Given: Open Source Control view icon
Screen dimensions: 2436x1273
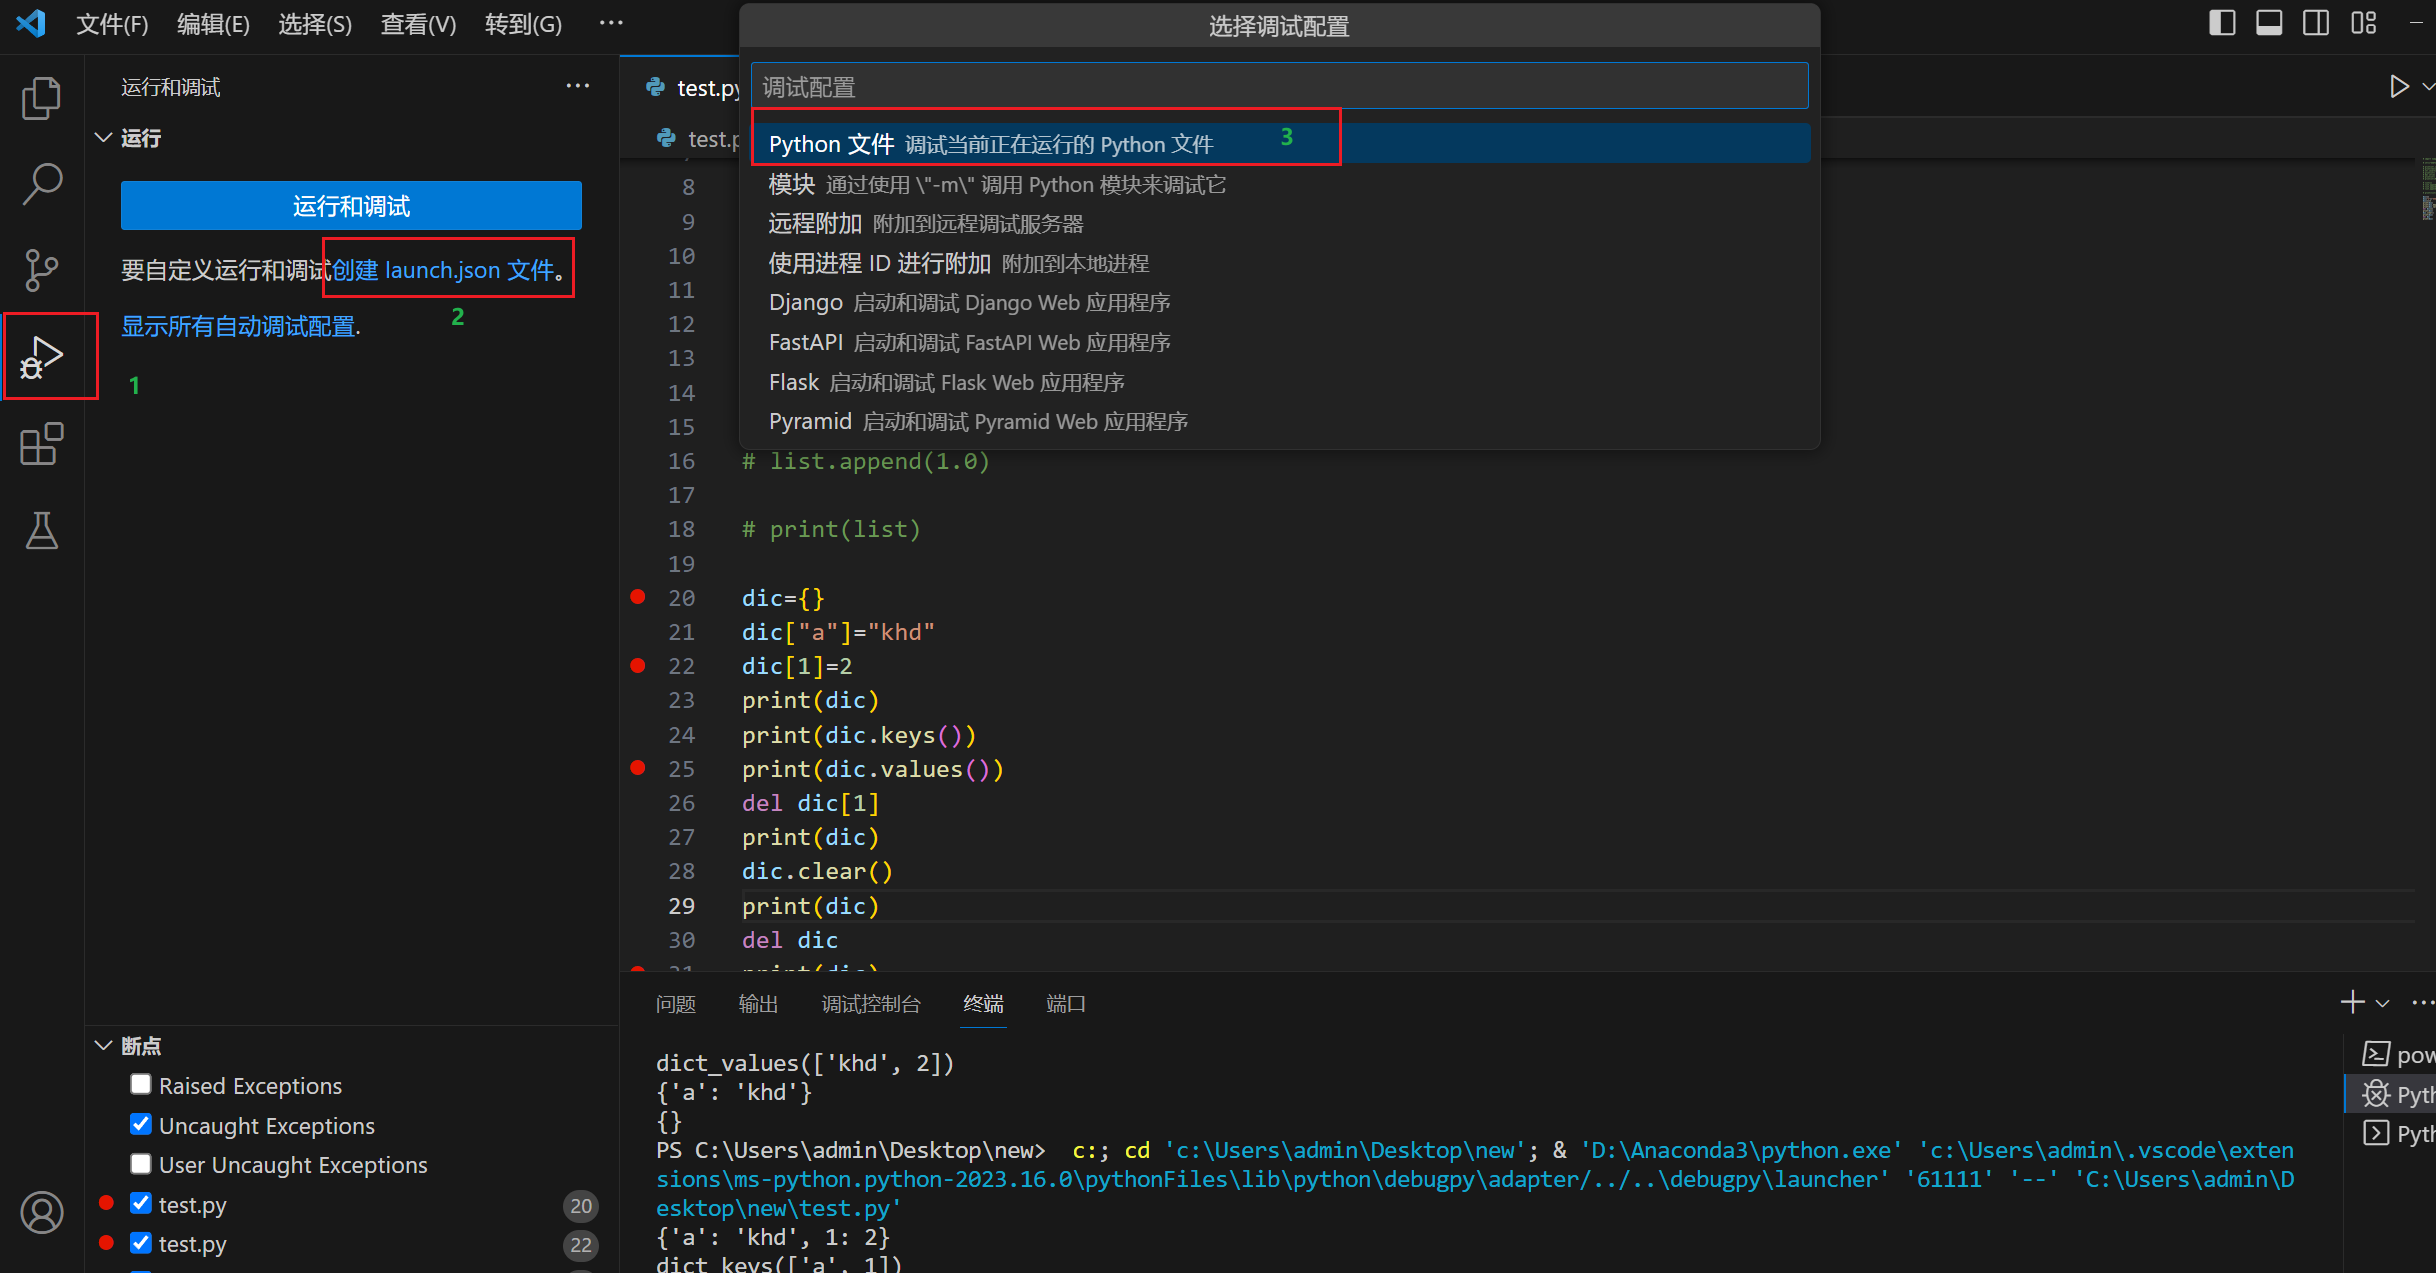Looking at the screenshot, I should 41,270.
